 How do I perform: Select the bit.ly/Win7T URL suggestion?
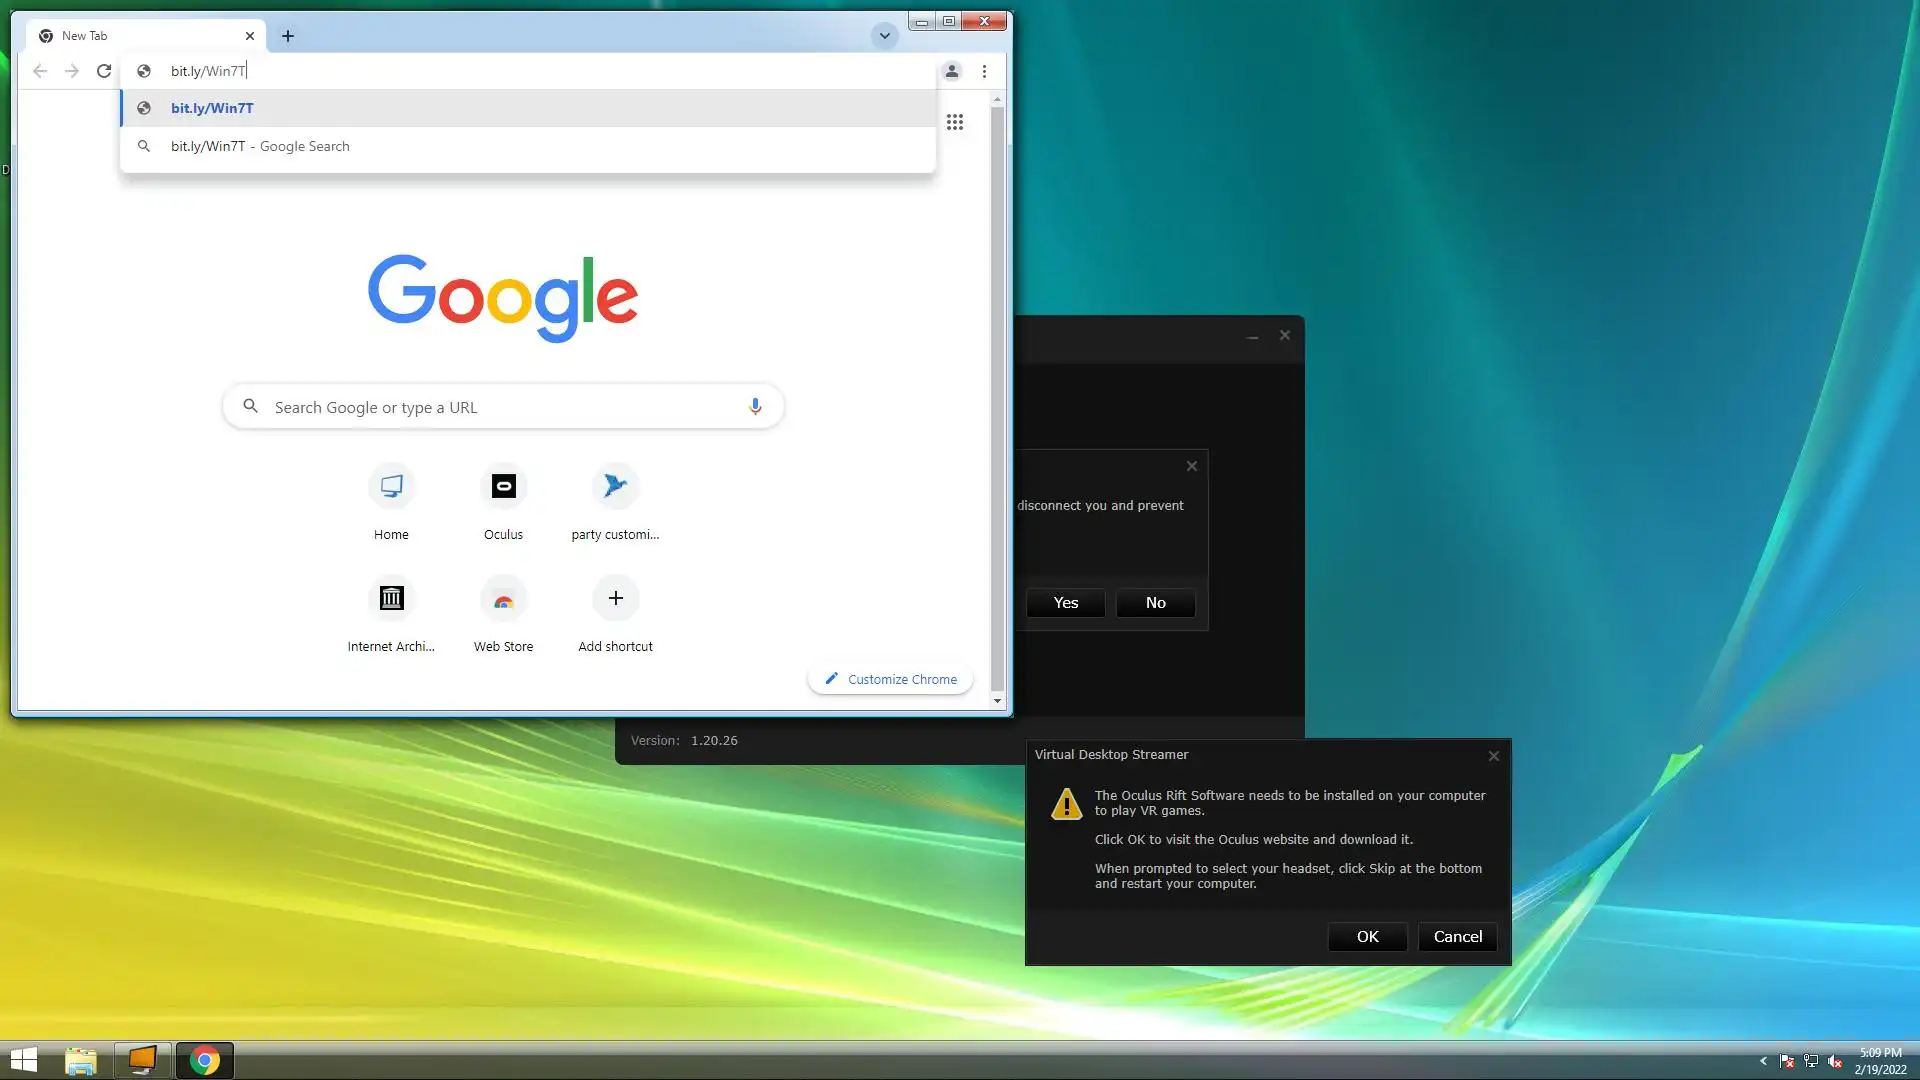[212, 108]
